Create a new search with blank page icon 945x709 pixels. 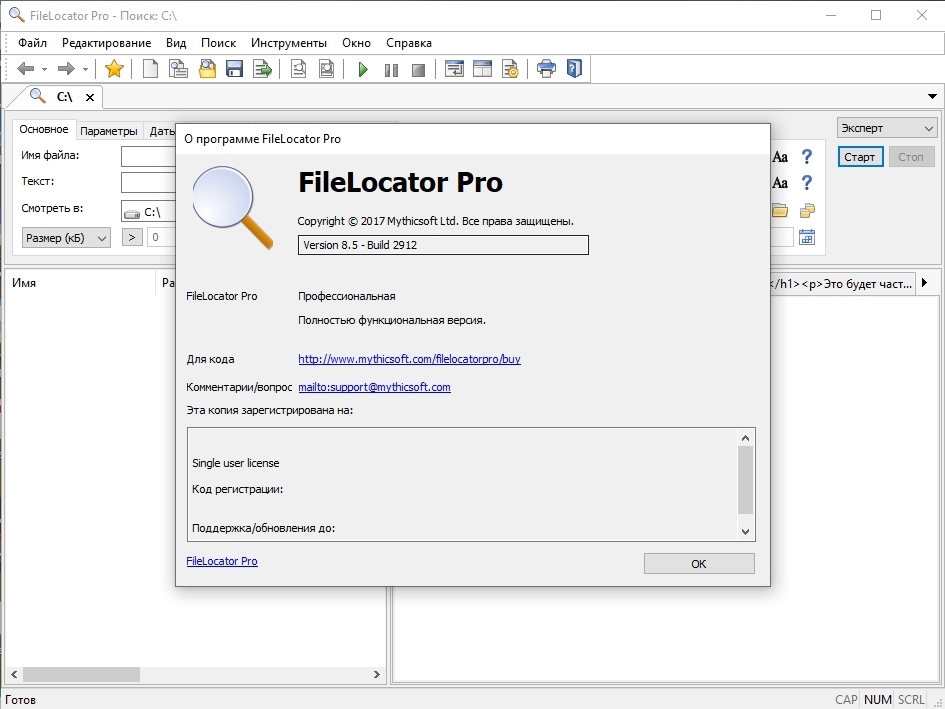pos(150,69)
